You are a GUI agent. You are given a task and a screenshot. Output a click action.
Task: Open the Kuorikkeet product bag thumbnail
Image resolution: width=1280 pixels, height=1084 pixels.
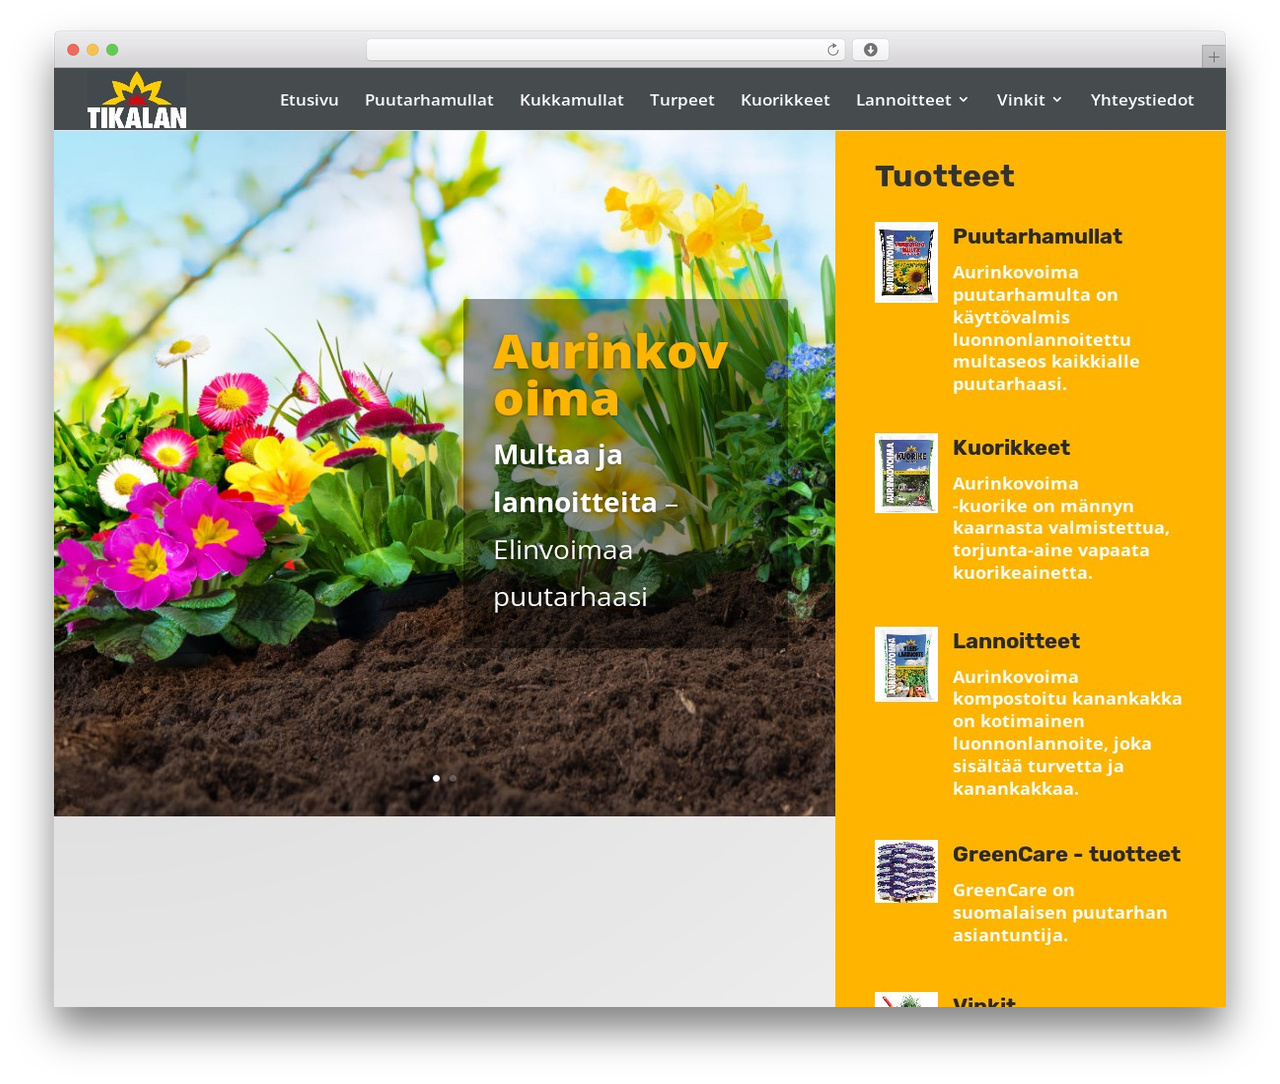[x=906, y=473]
